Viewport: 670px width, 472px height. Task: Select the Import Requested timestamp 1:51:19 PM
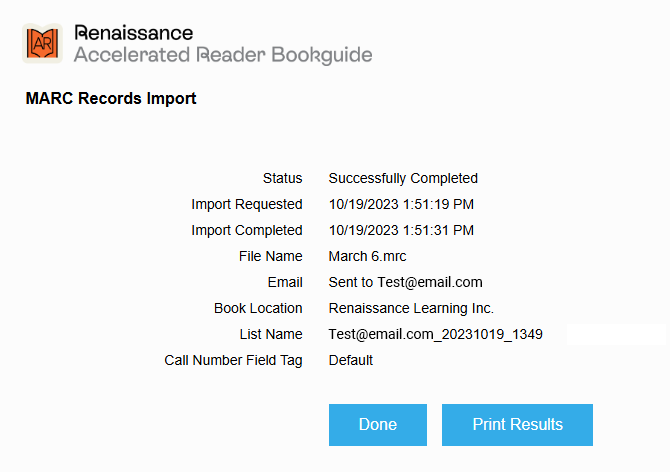[401, 204]
